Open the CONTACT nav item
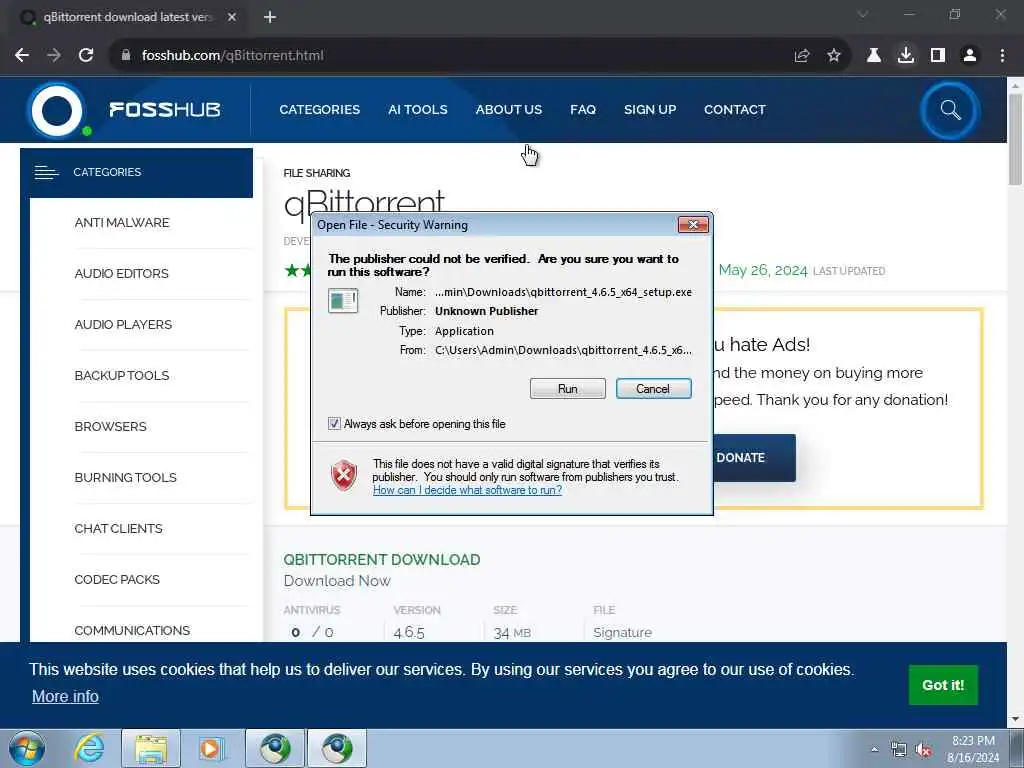 (x=735, y=110)
